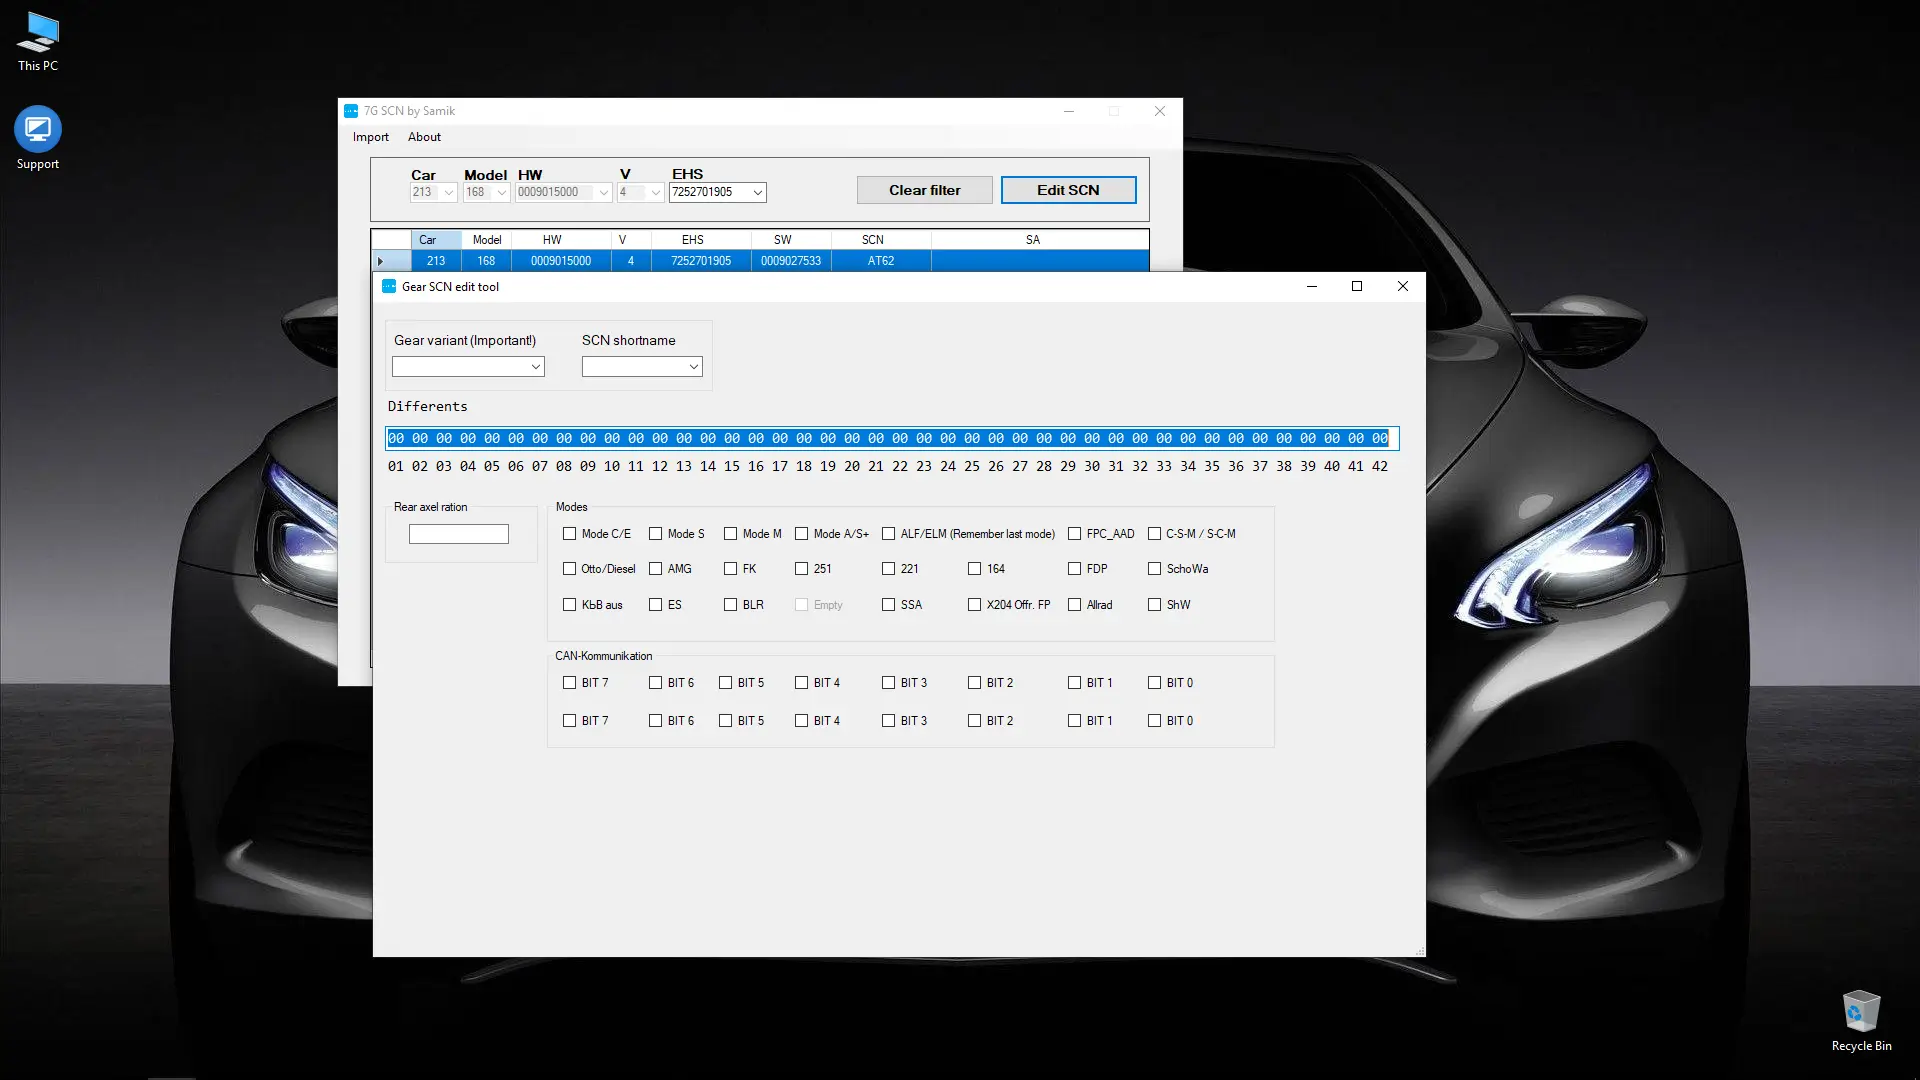Toggle the Allrad checkbox
The height and width of the screenshot is (1080, 1920).
tap(1075, 605)
